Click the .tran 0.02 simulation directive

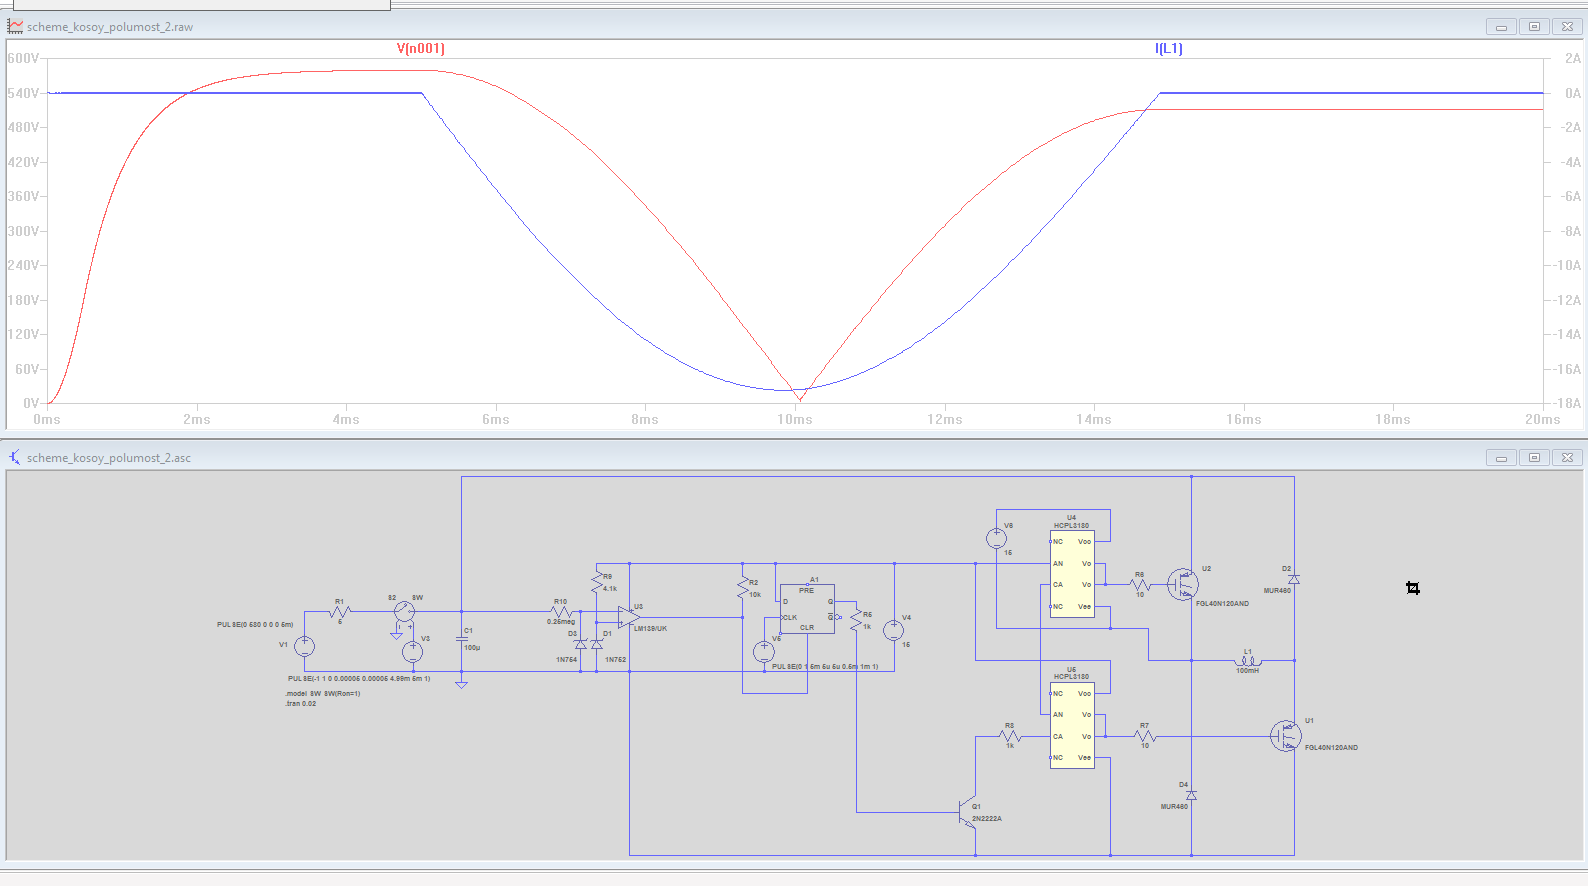click(301, 704)
